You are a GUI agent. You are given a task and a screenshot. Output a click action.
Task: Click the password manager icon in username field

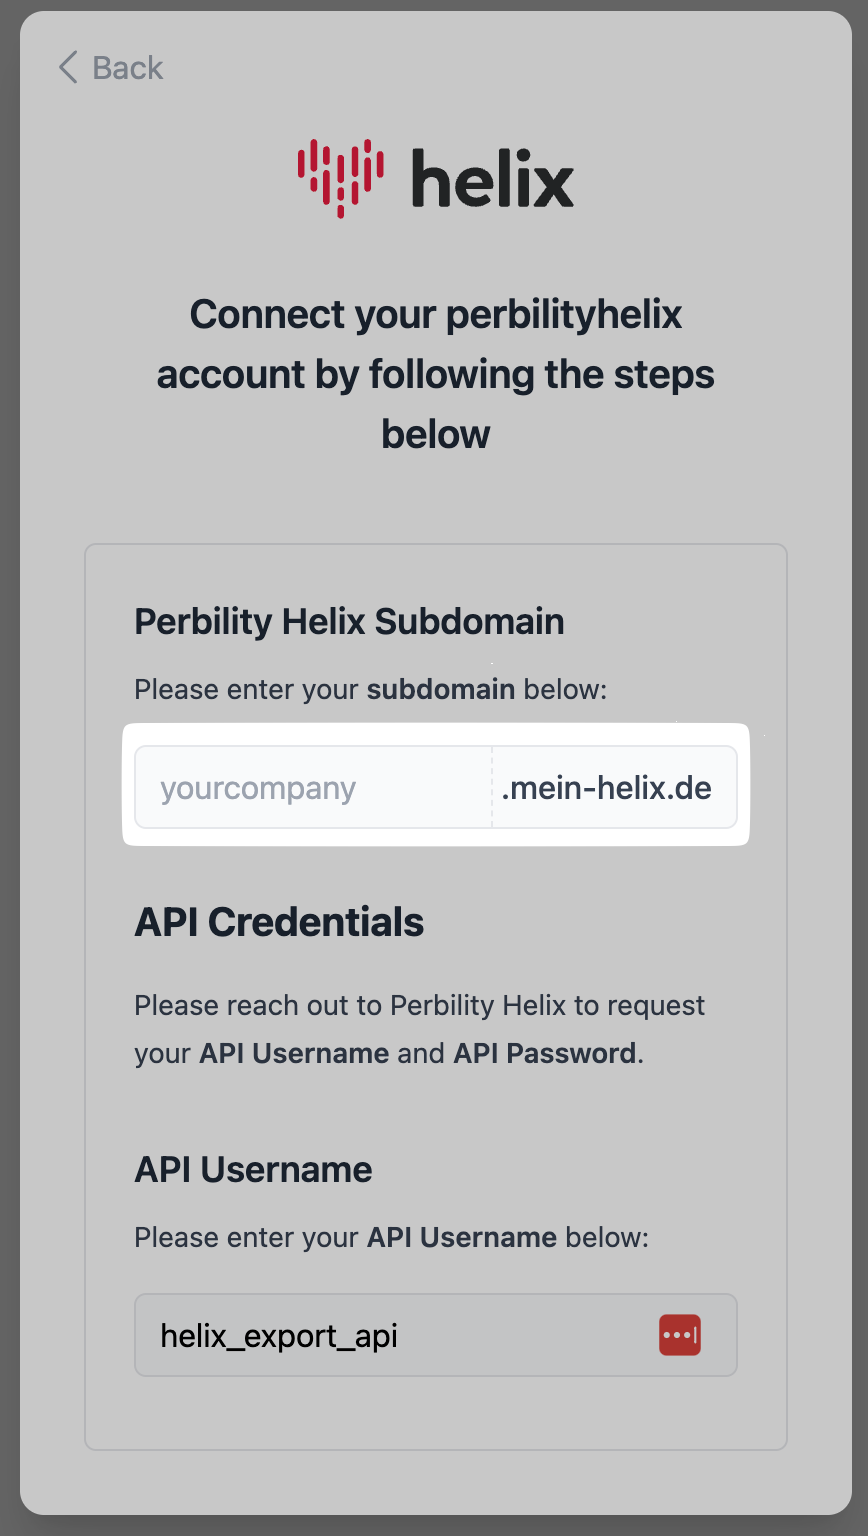coord(680,1336)
